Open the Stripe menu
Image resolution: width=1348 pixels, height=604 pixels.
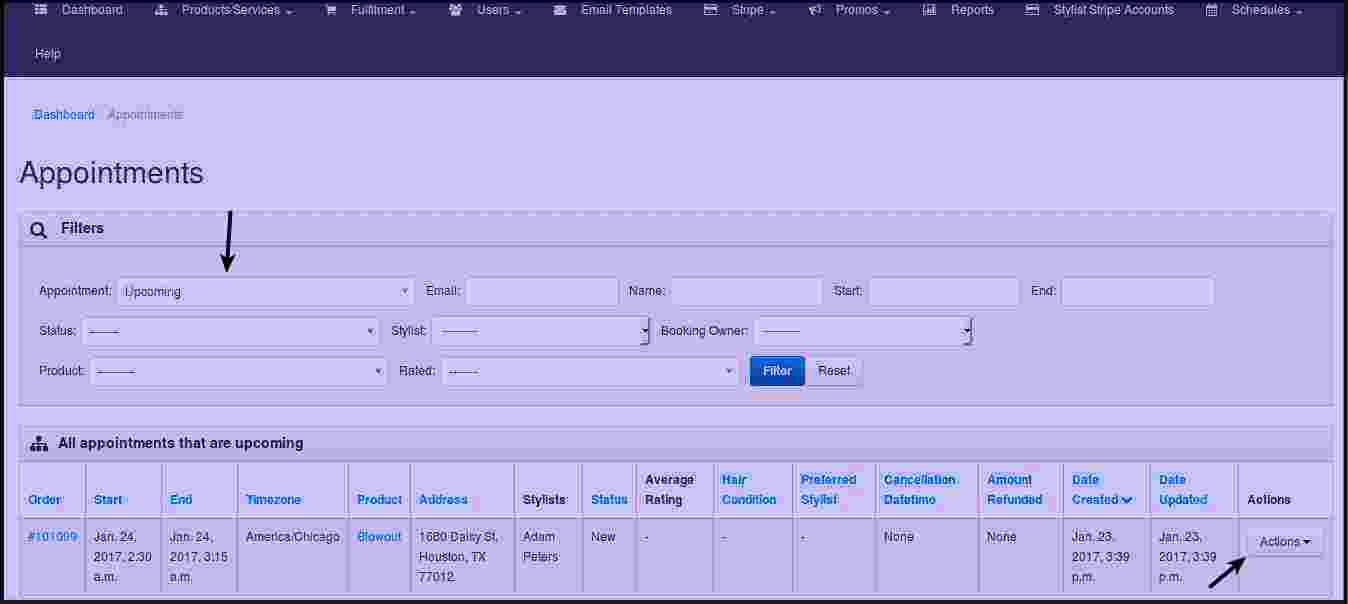[x=754, y=10]
